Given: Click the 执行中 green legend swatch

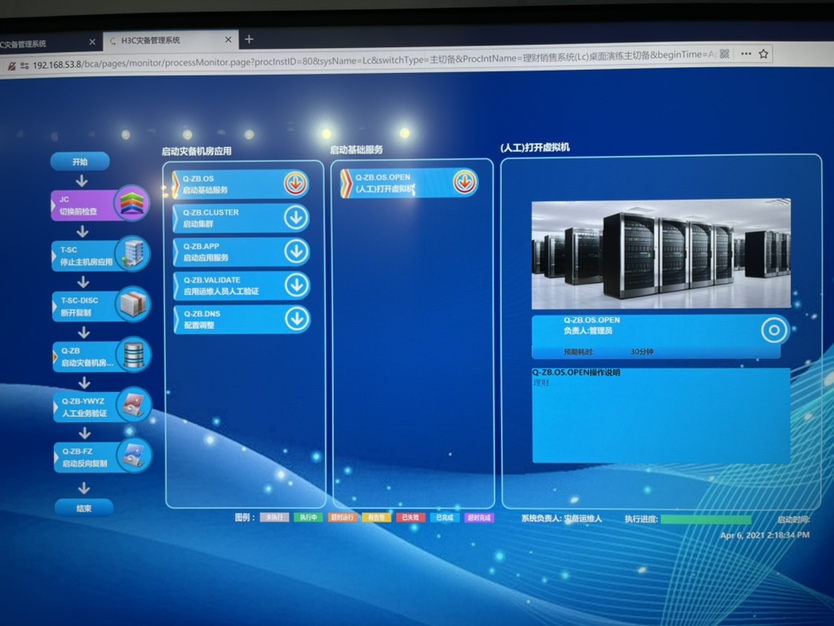Looking at the screenshot, I should click(x=308, y=517).
